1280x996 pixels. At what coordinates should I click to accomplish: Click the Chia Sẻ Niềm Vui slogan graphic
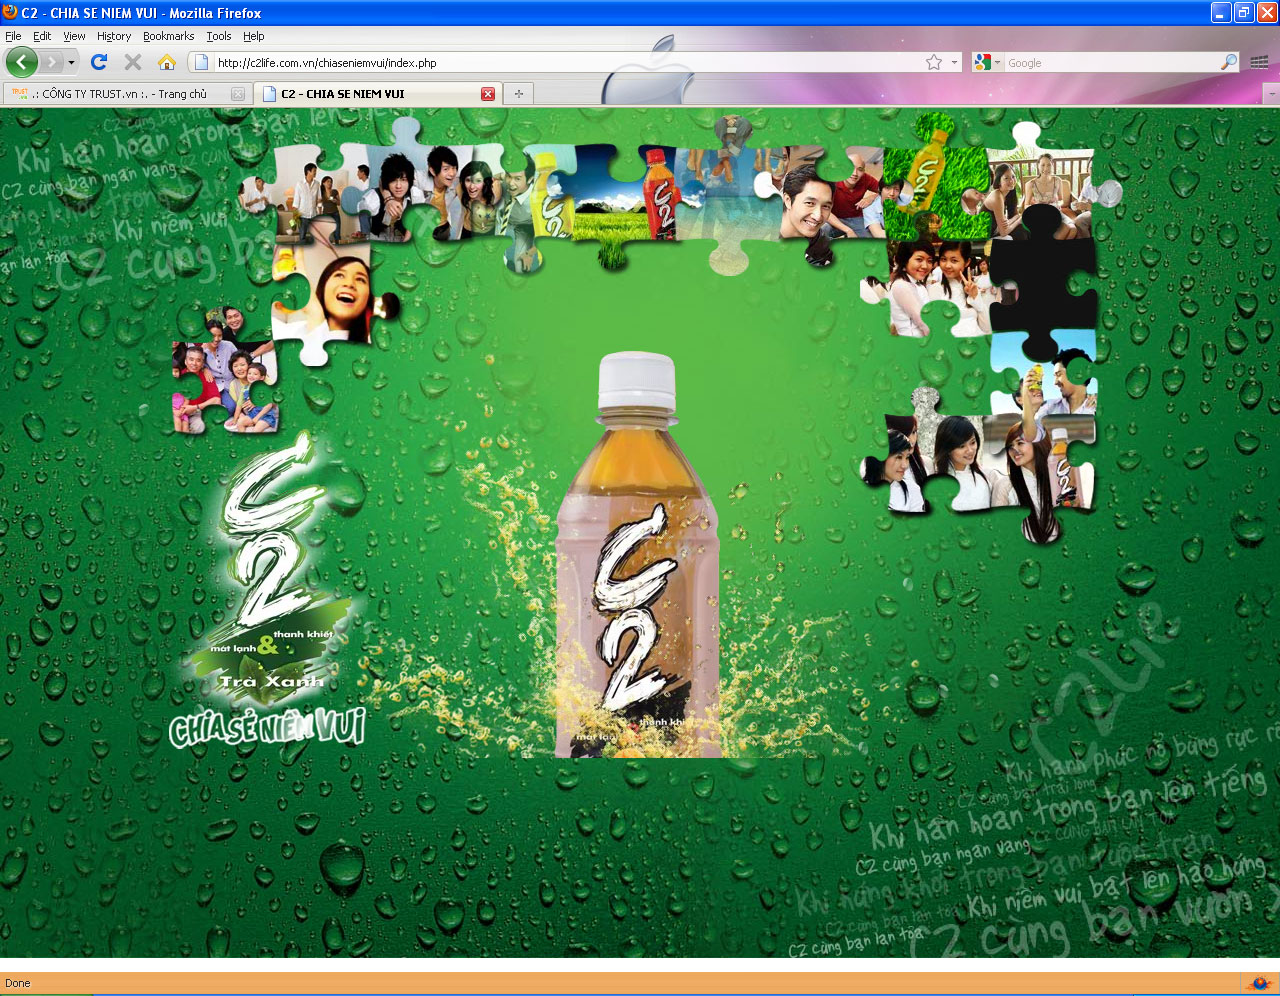pyautogui.click(x=267, y=727)
